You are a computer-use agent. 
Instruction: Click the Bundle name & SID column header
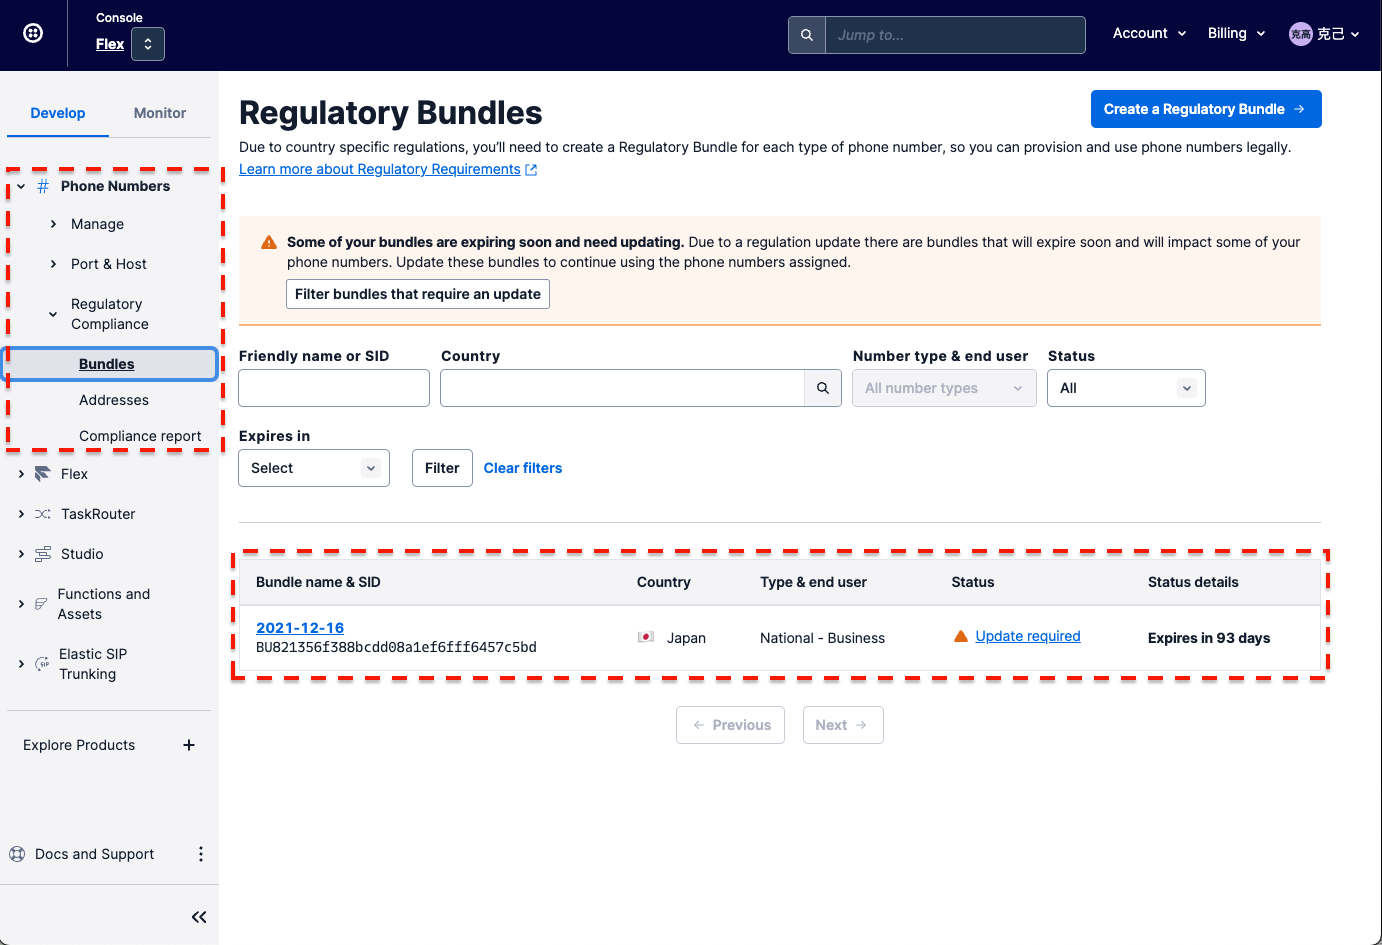[318, 582]
